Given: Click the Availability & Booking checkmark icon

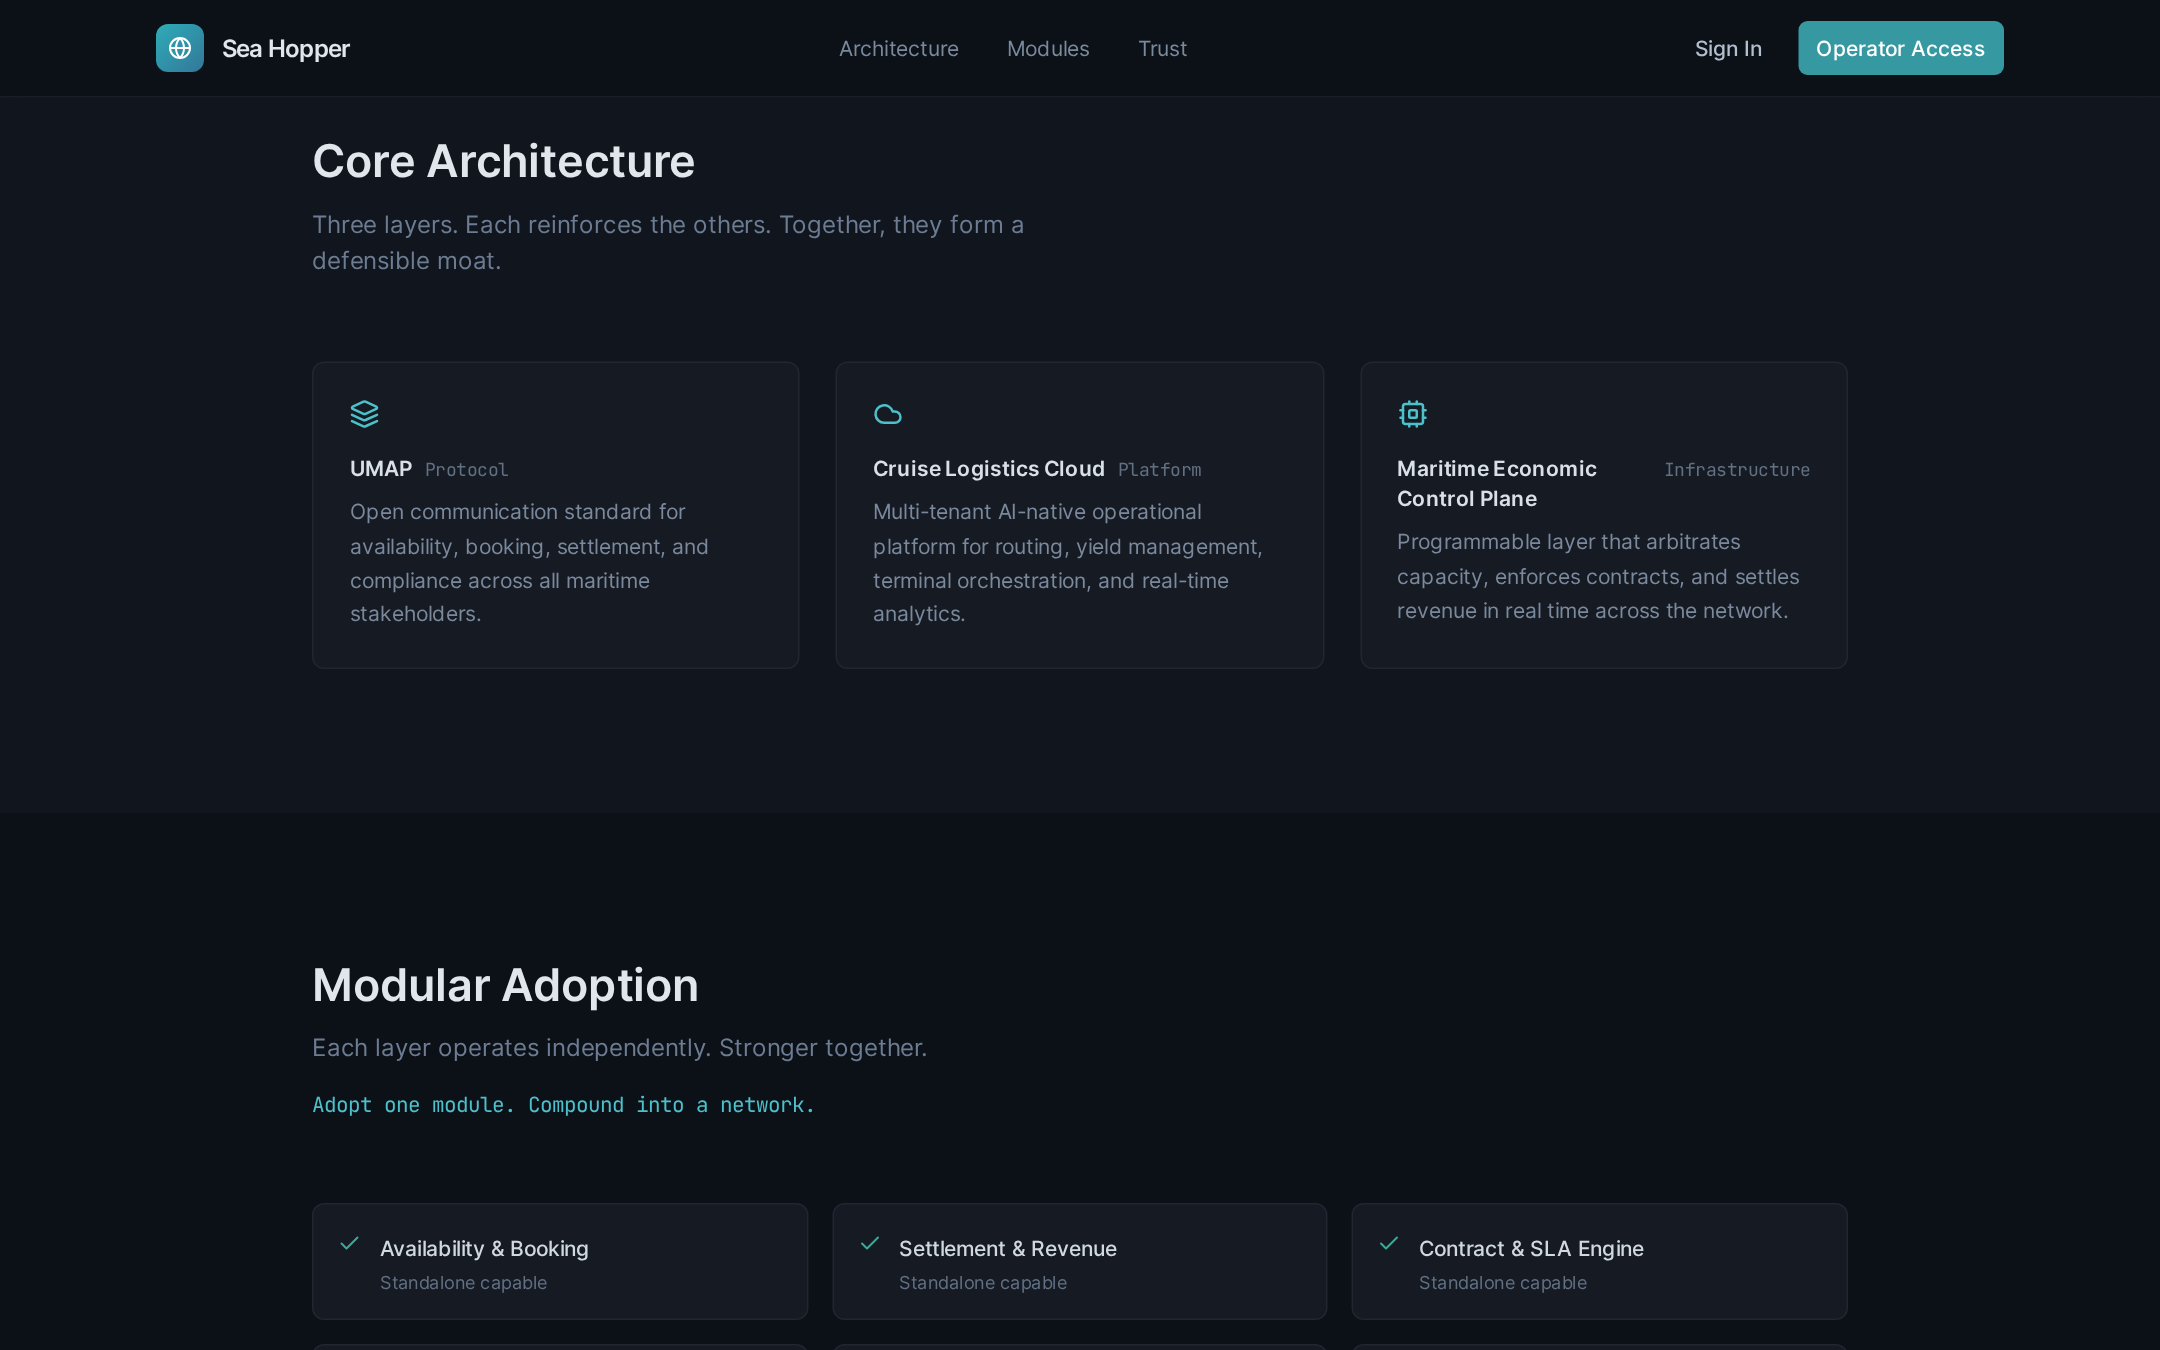Looking at the screenshot, I should point(350,1244).
